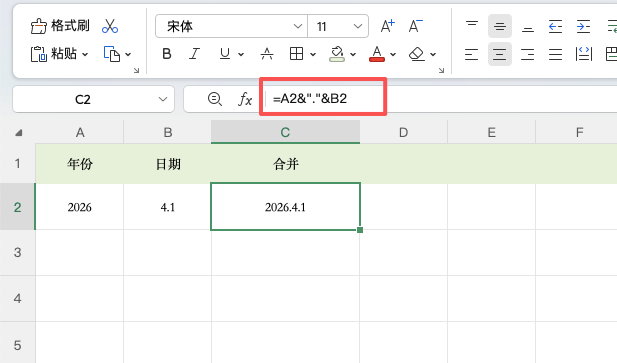Select column B header
This screenshot has height=363, width=617.
(x=168, y=132)
